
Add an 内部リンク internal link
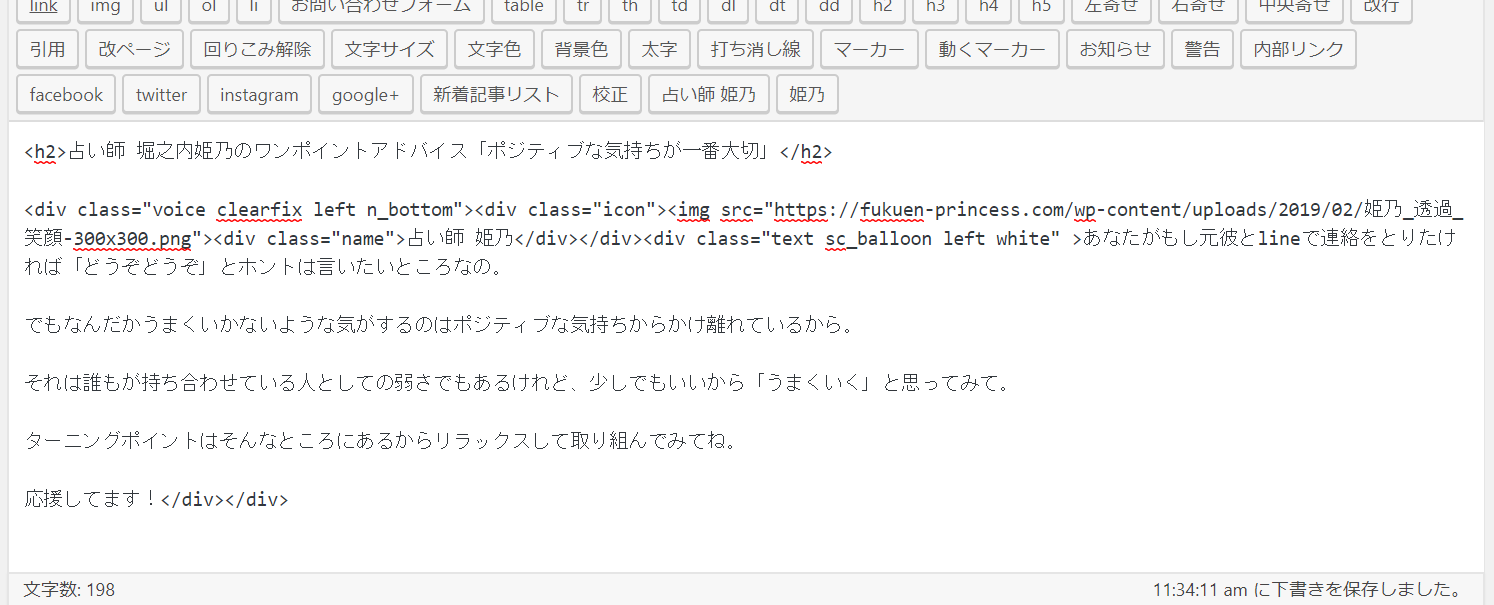[1298, 49]
